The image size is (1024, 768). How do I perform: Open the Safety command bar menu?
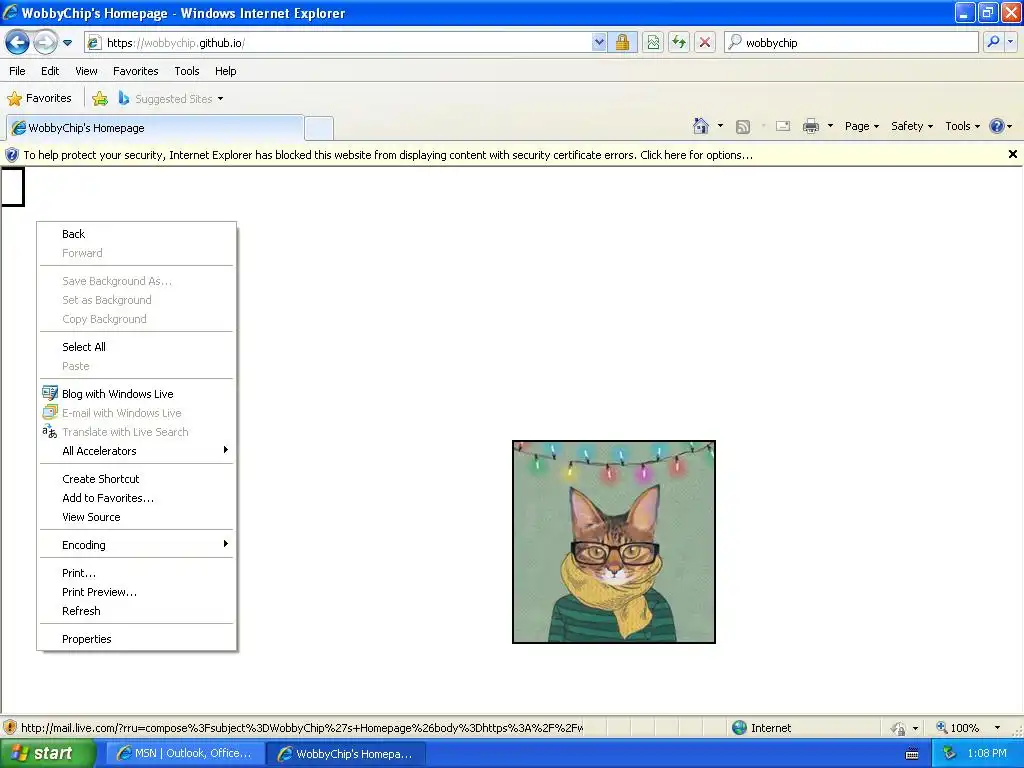point(912,126)
